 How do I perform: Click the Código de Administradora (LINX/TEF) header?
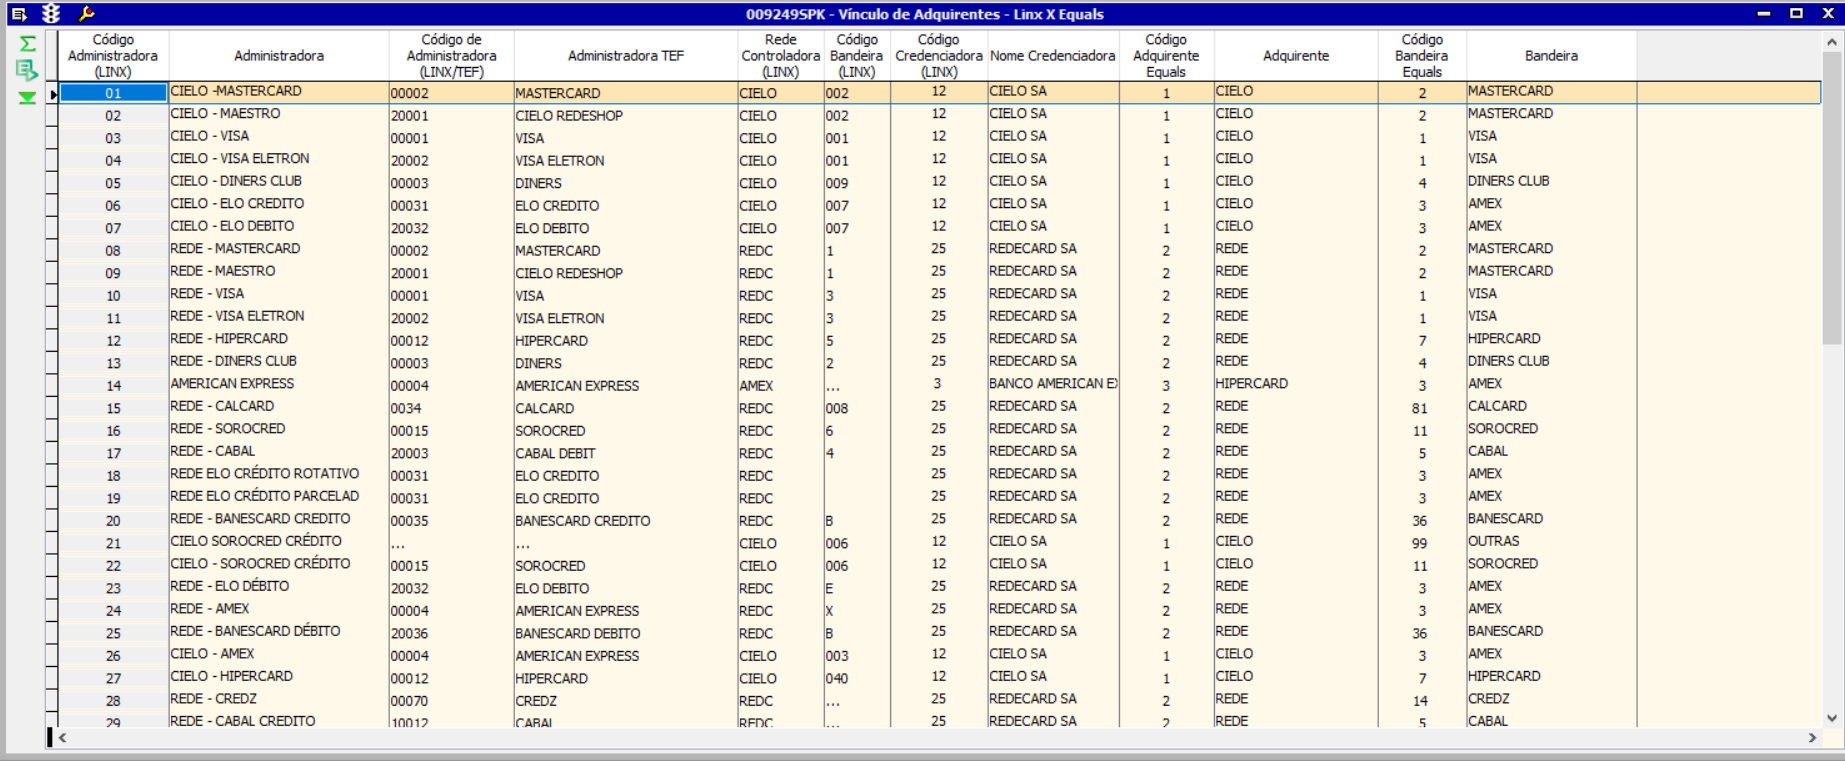451,56
